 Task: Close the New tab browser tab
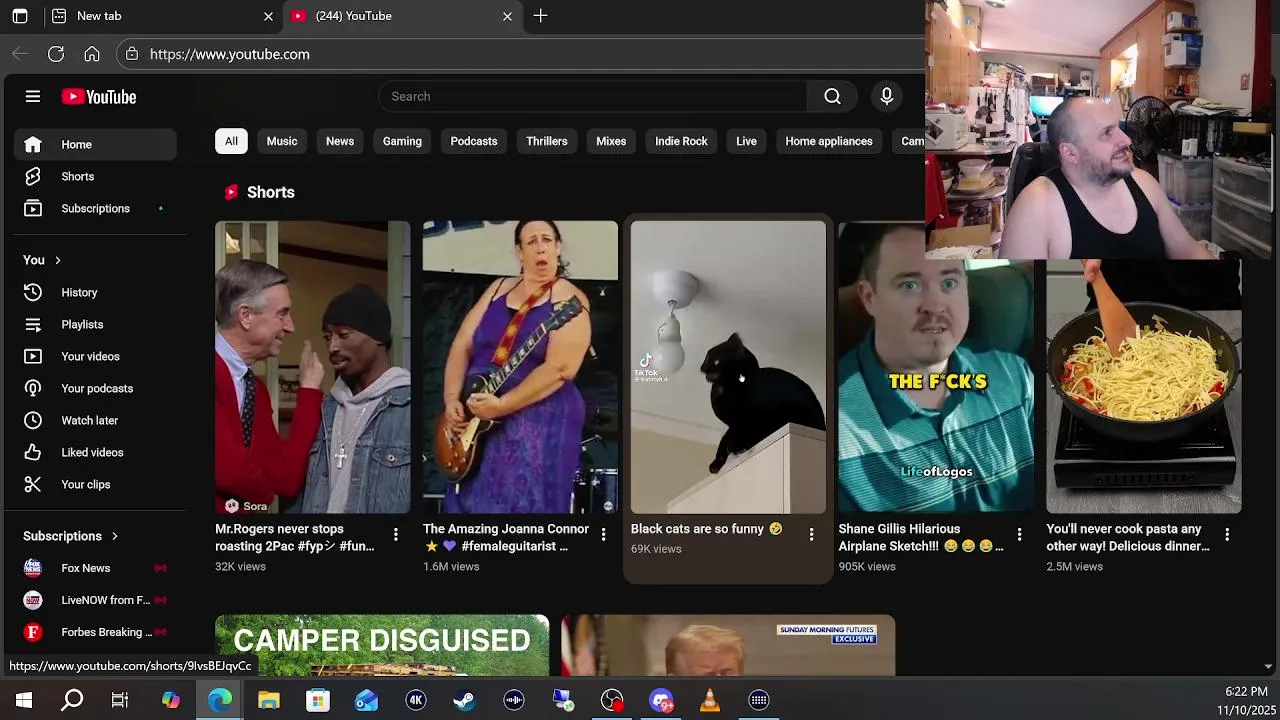point(268,16)
